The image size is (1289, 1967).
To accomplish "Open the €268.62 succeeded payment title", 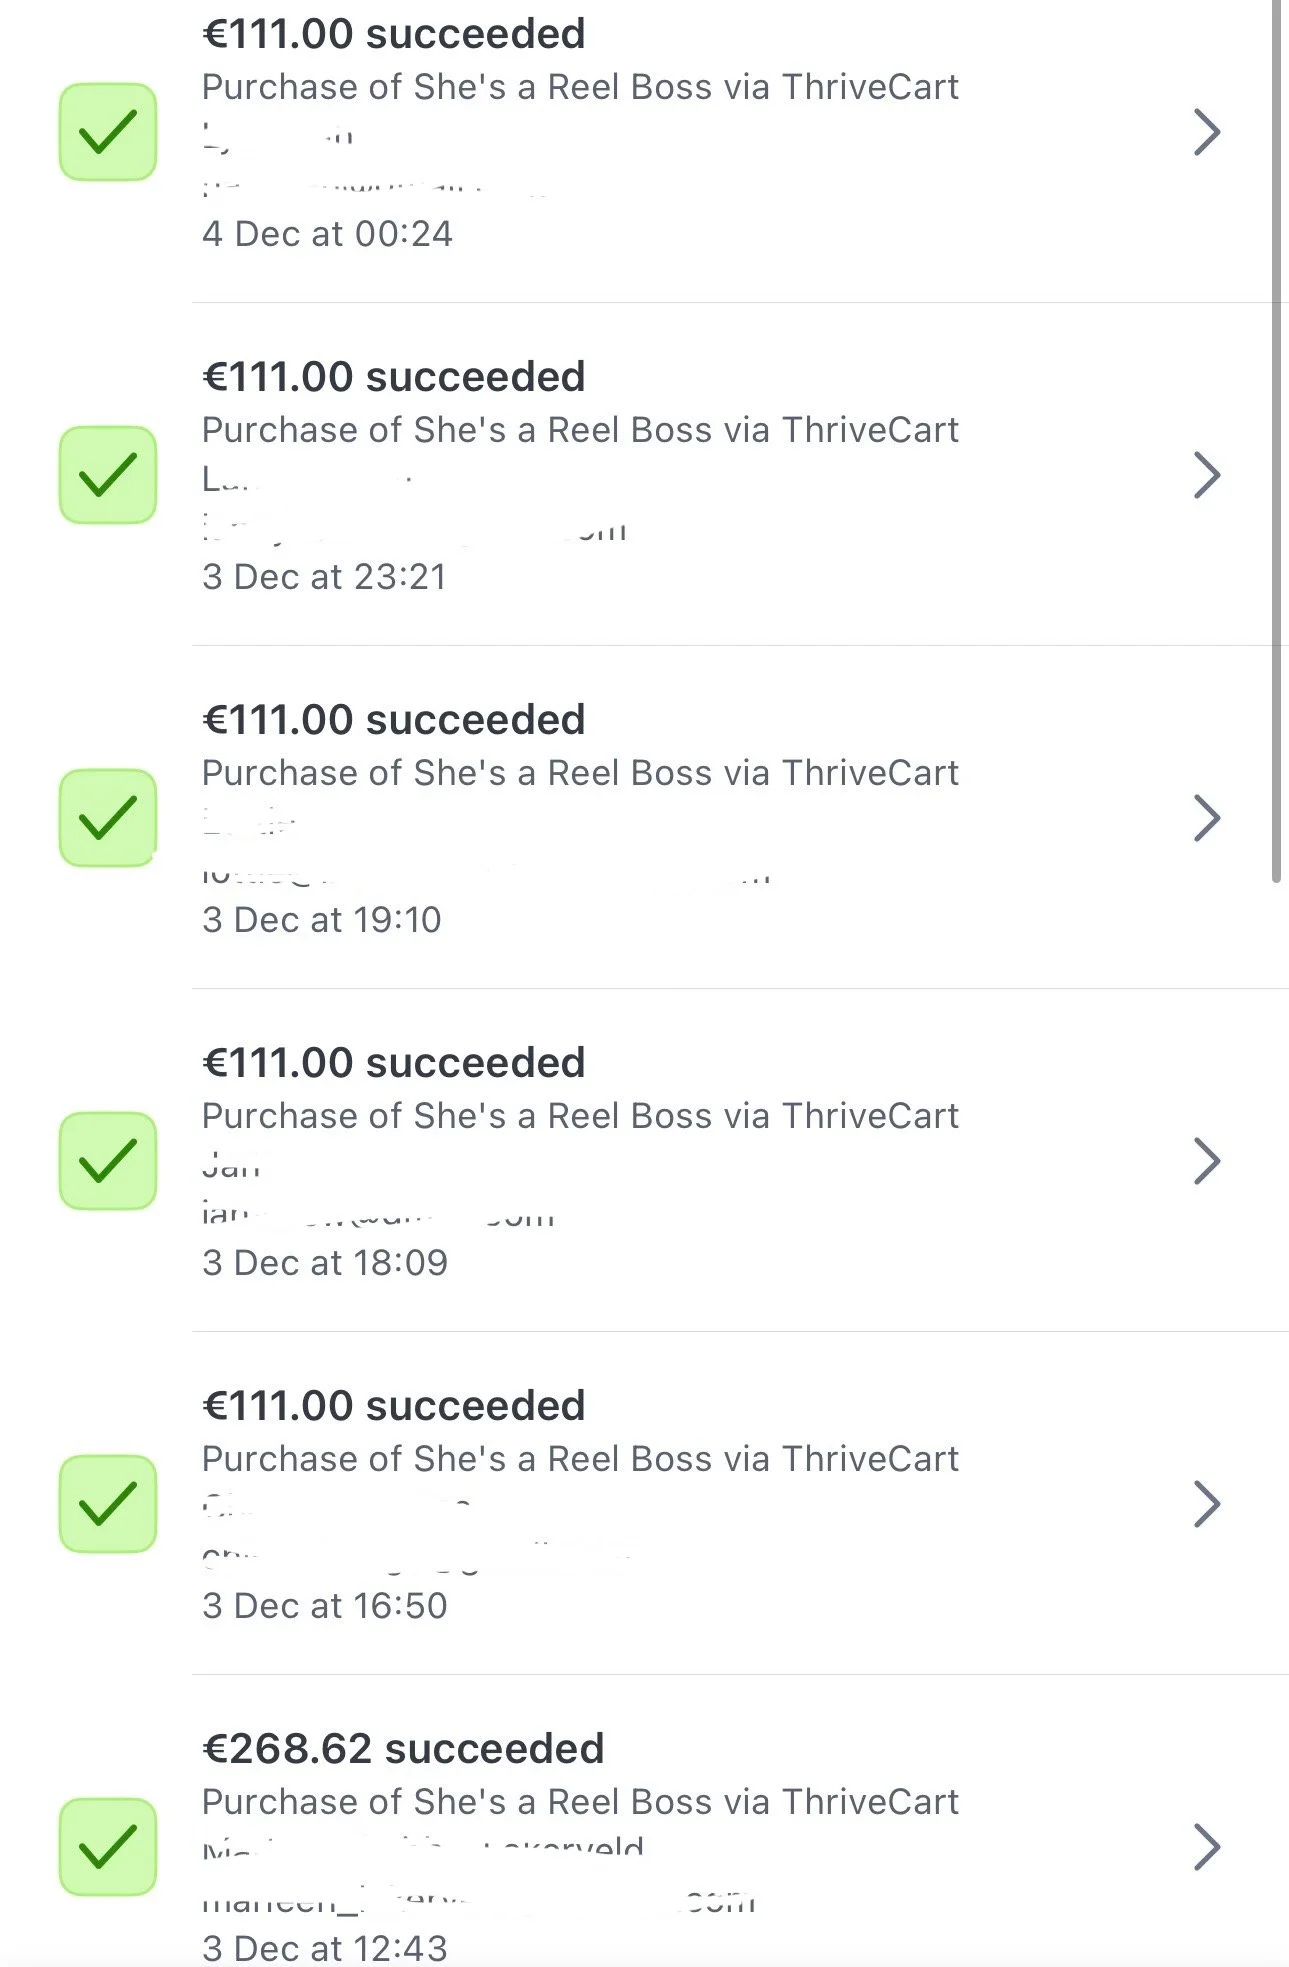I will pyautogui.click(x=403, y=1749).
